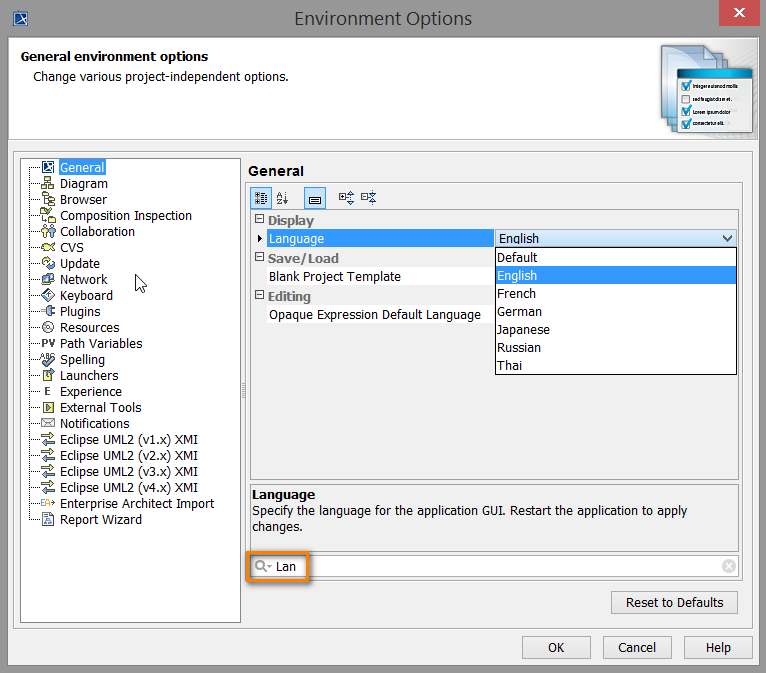This screenshot has height=673, width=766.
Task: Collapse all property groups
Action: coord(368,198)
